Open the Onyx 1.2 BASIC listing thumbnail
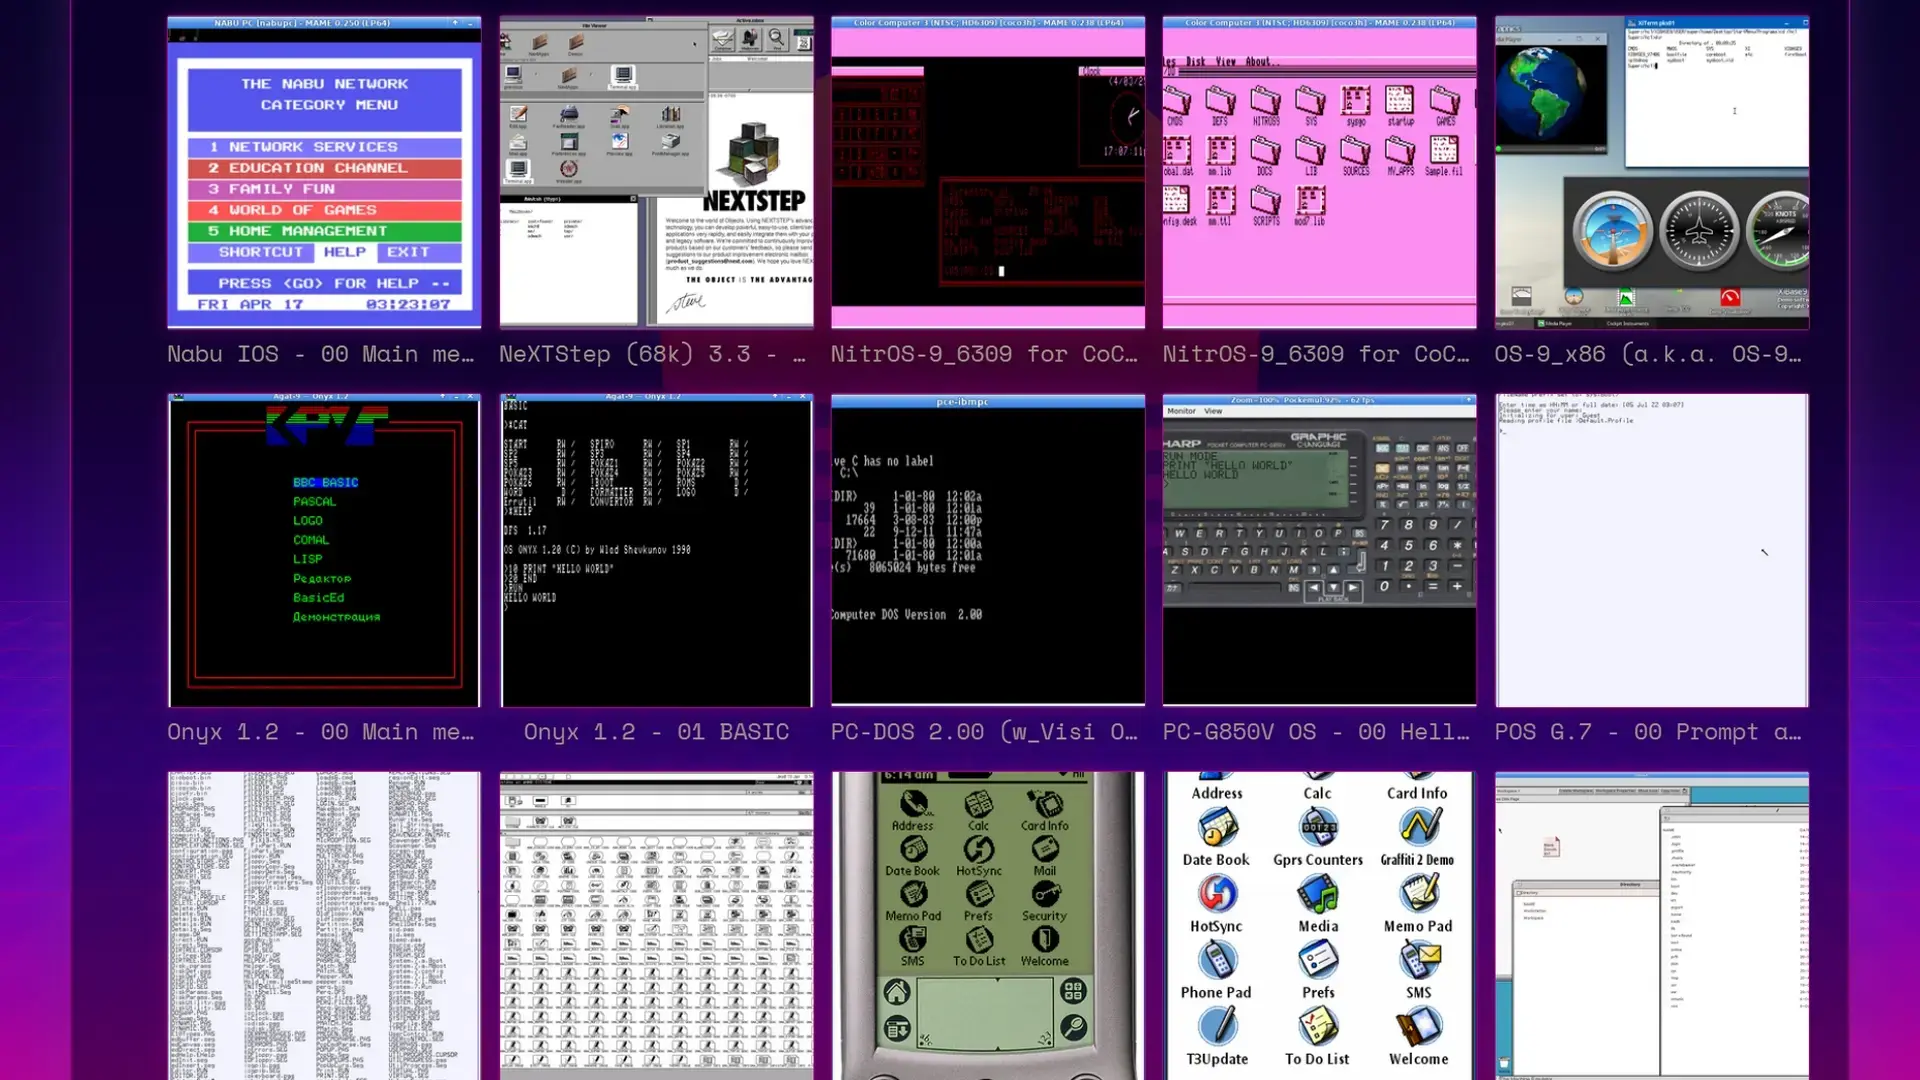The width and height of the screenshot is (1920, 1080). coord(656,550)
